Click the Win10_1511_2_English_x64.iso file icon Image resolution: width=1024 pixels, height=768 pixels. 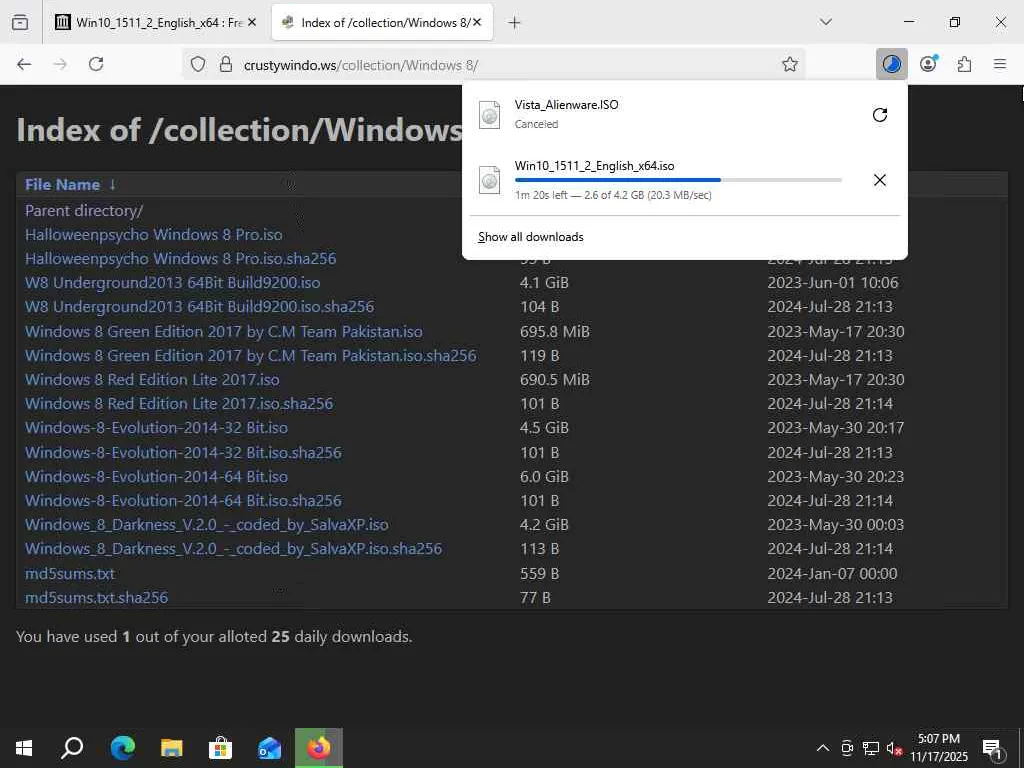click(x=490, y=180)
